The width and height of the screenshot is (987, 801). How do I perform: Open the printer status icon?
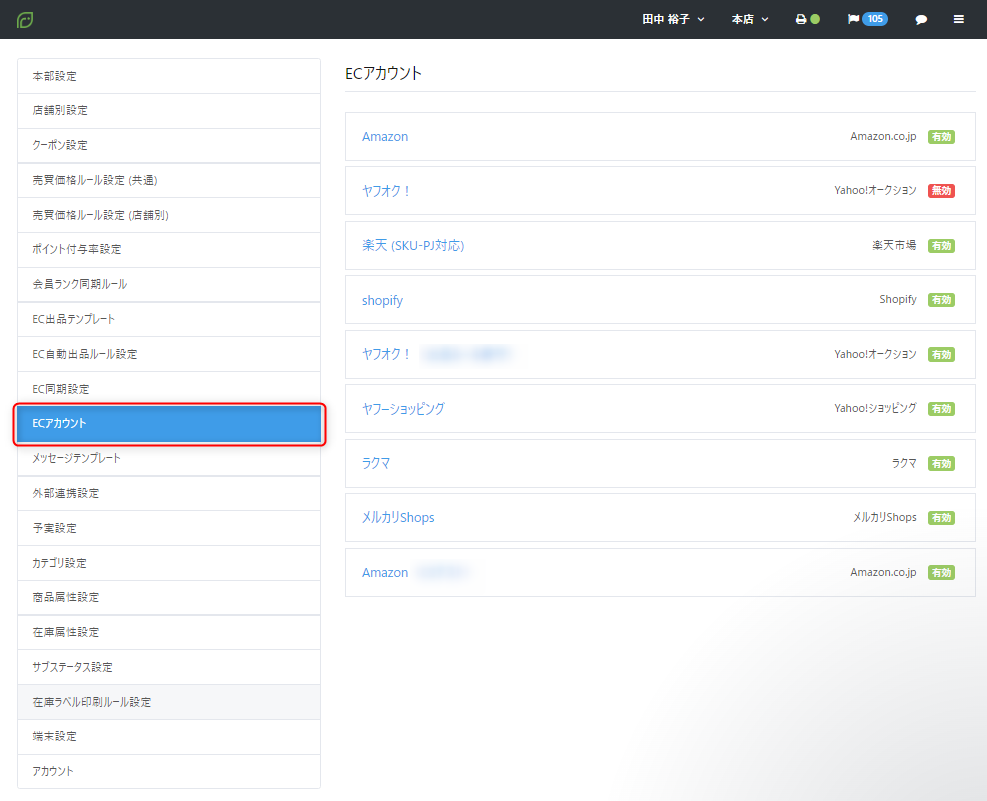(x=807, y=19)
